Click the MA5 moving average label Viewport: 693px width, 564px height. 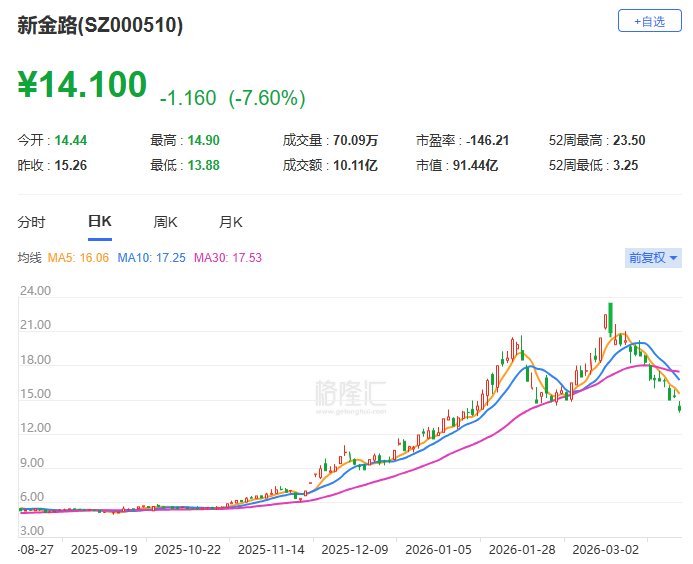pos(80,258)
